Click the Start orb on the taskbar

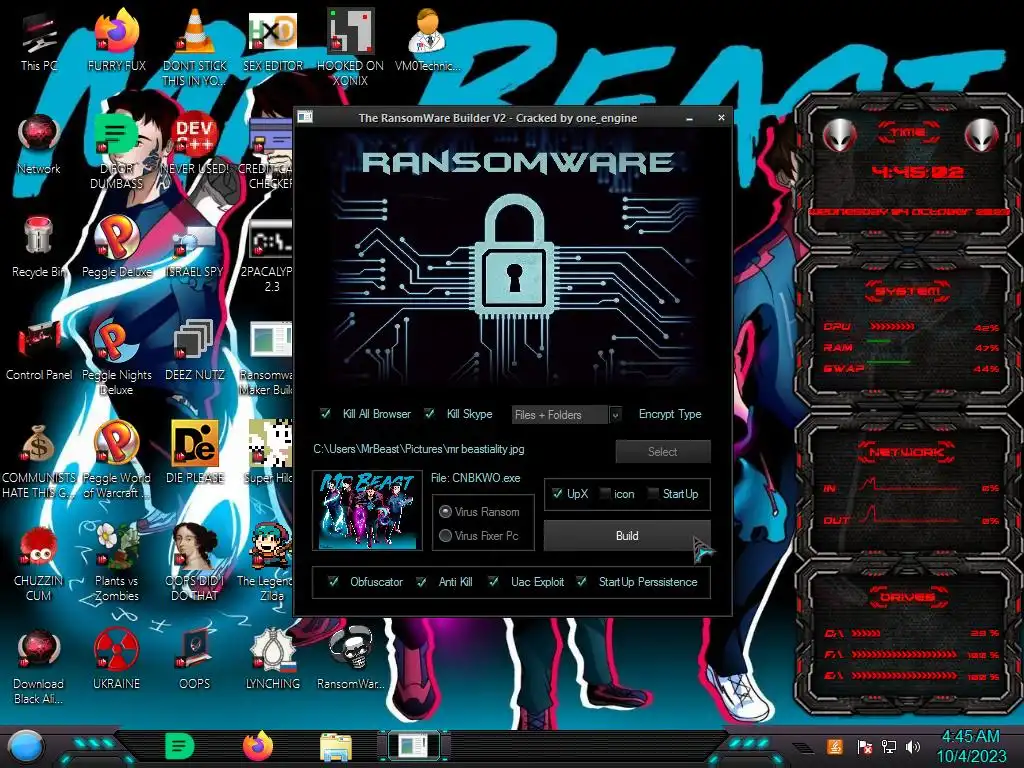click(25, 747)
